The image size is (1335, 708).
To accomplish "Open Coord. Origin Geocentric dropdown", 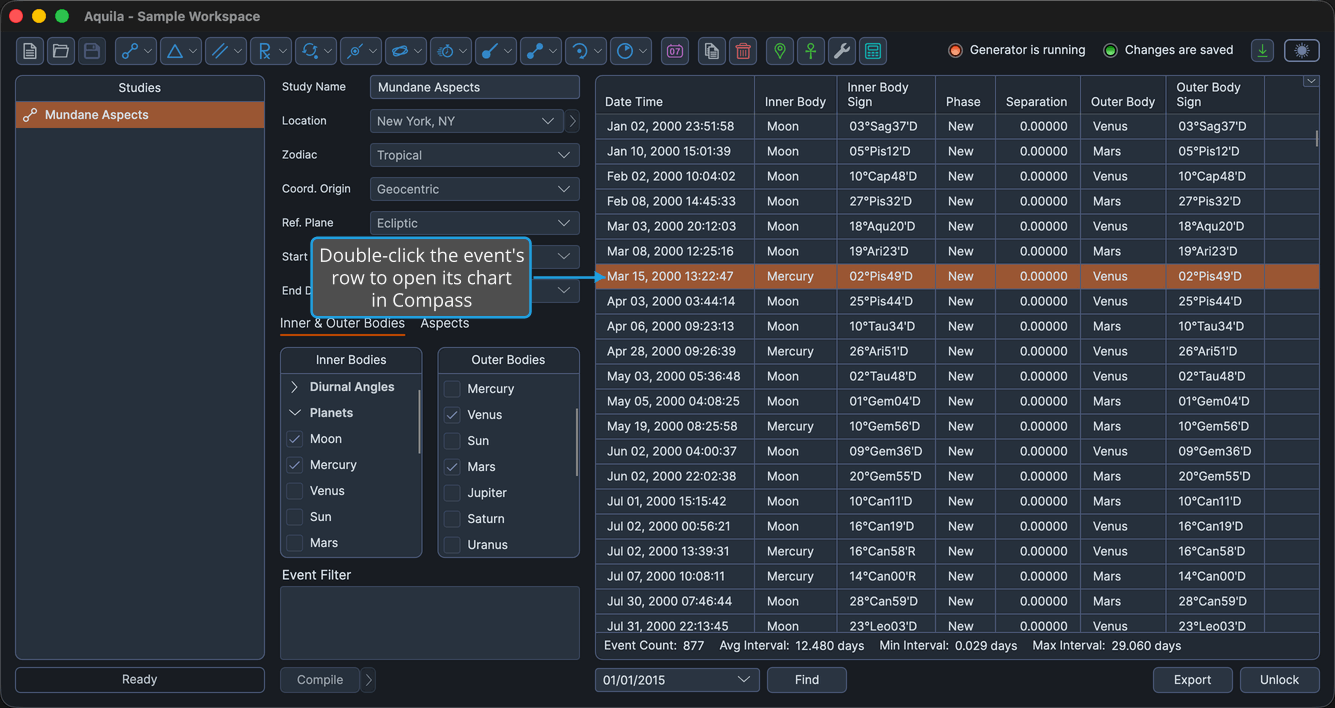I will point(475,189).
